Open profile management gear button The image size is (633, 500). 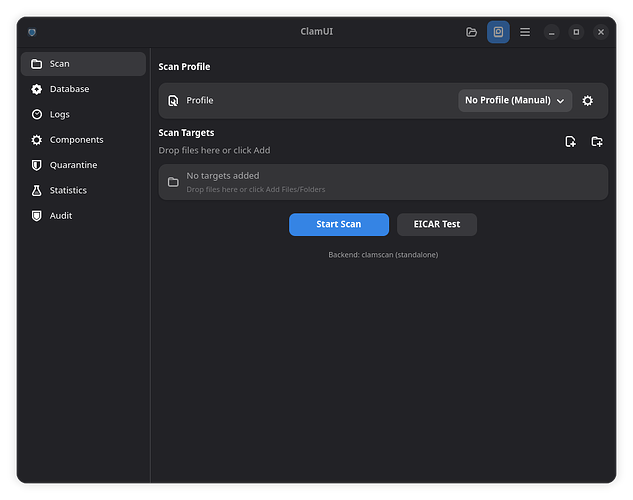coord(587,100)
